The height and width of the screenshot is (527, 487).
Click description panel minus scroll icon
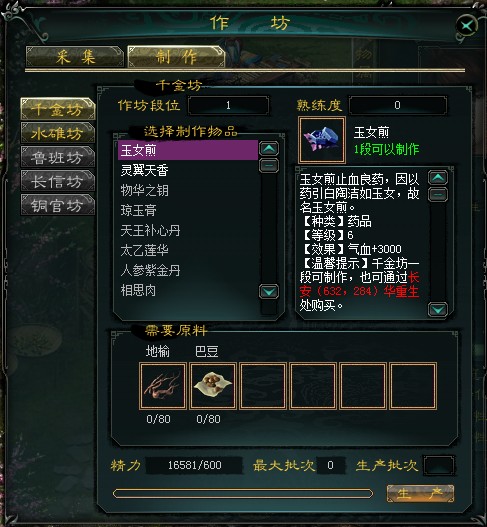[438, 195]
